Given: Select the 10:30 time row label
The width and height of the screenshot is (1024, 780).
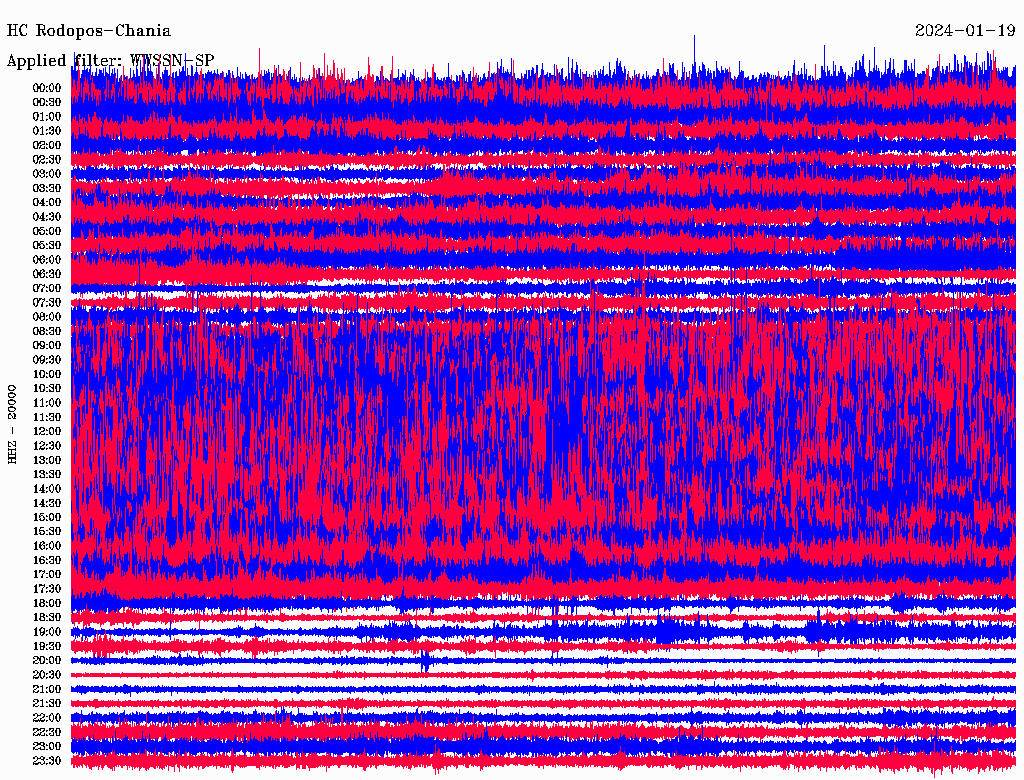Looking at the screenshot, I should point(47,389).
